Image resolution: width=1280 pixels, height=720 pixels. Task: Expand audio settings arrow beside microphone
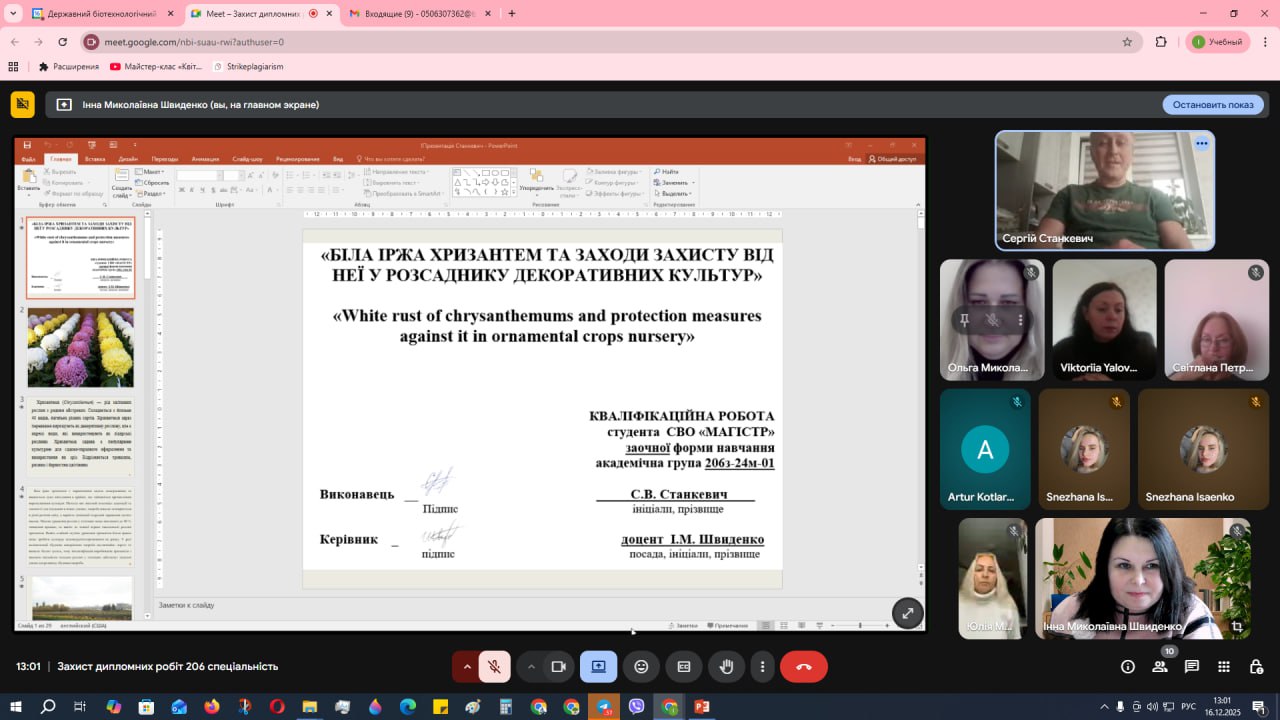(x=466, y=666)
